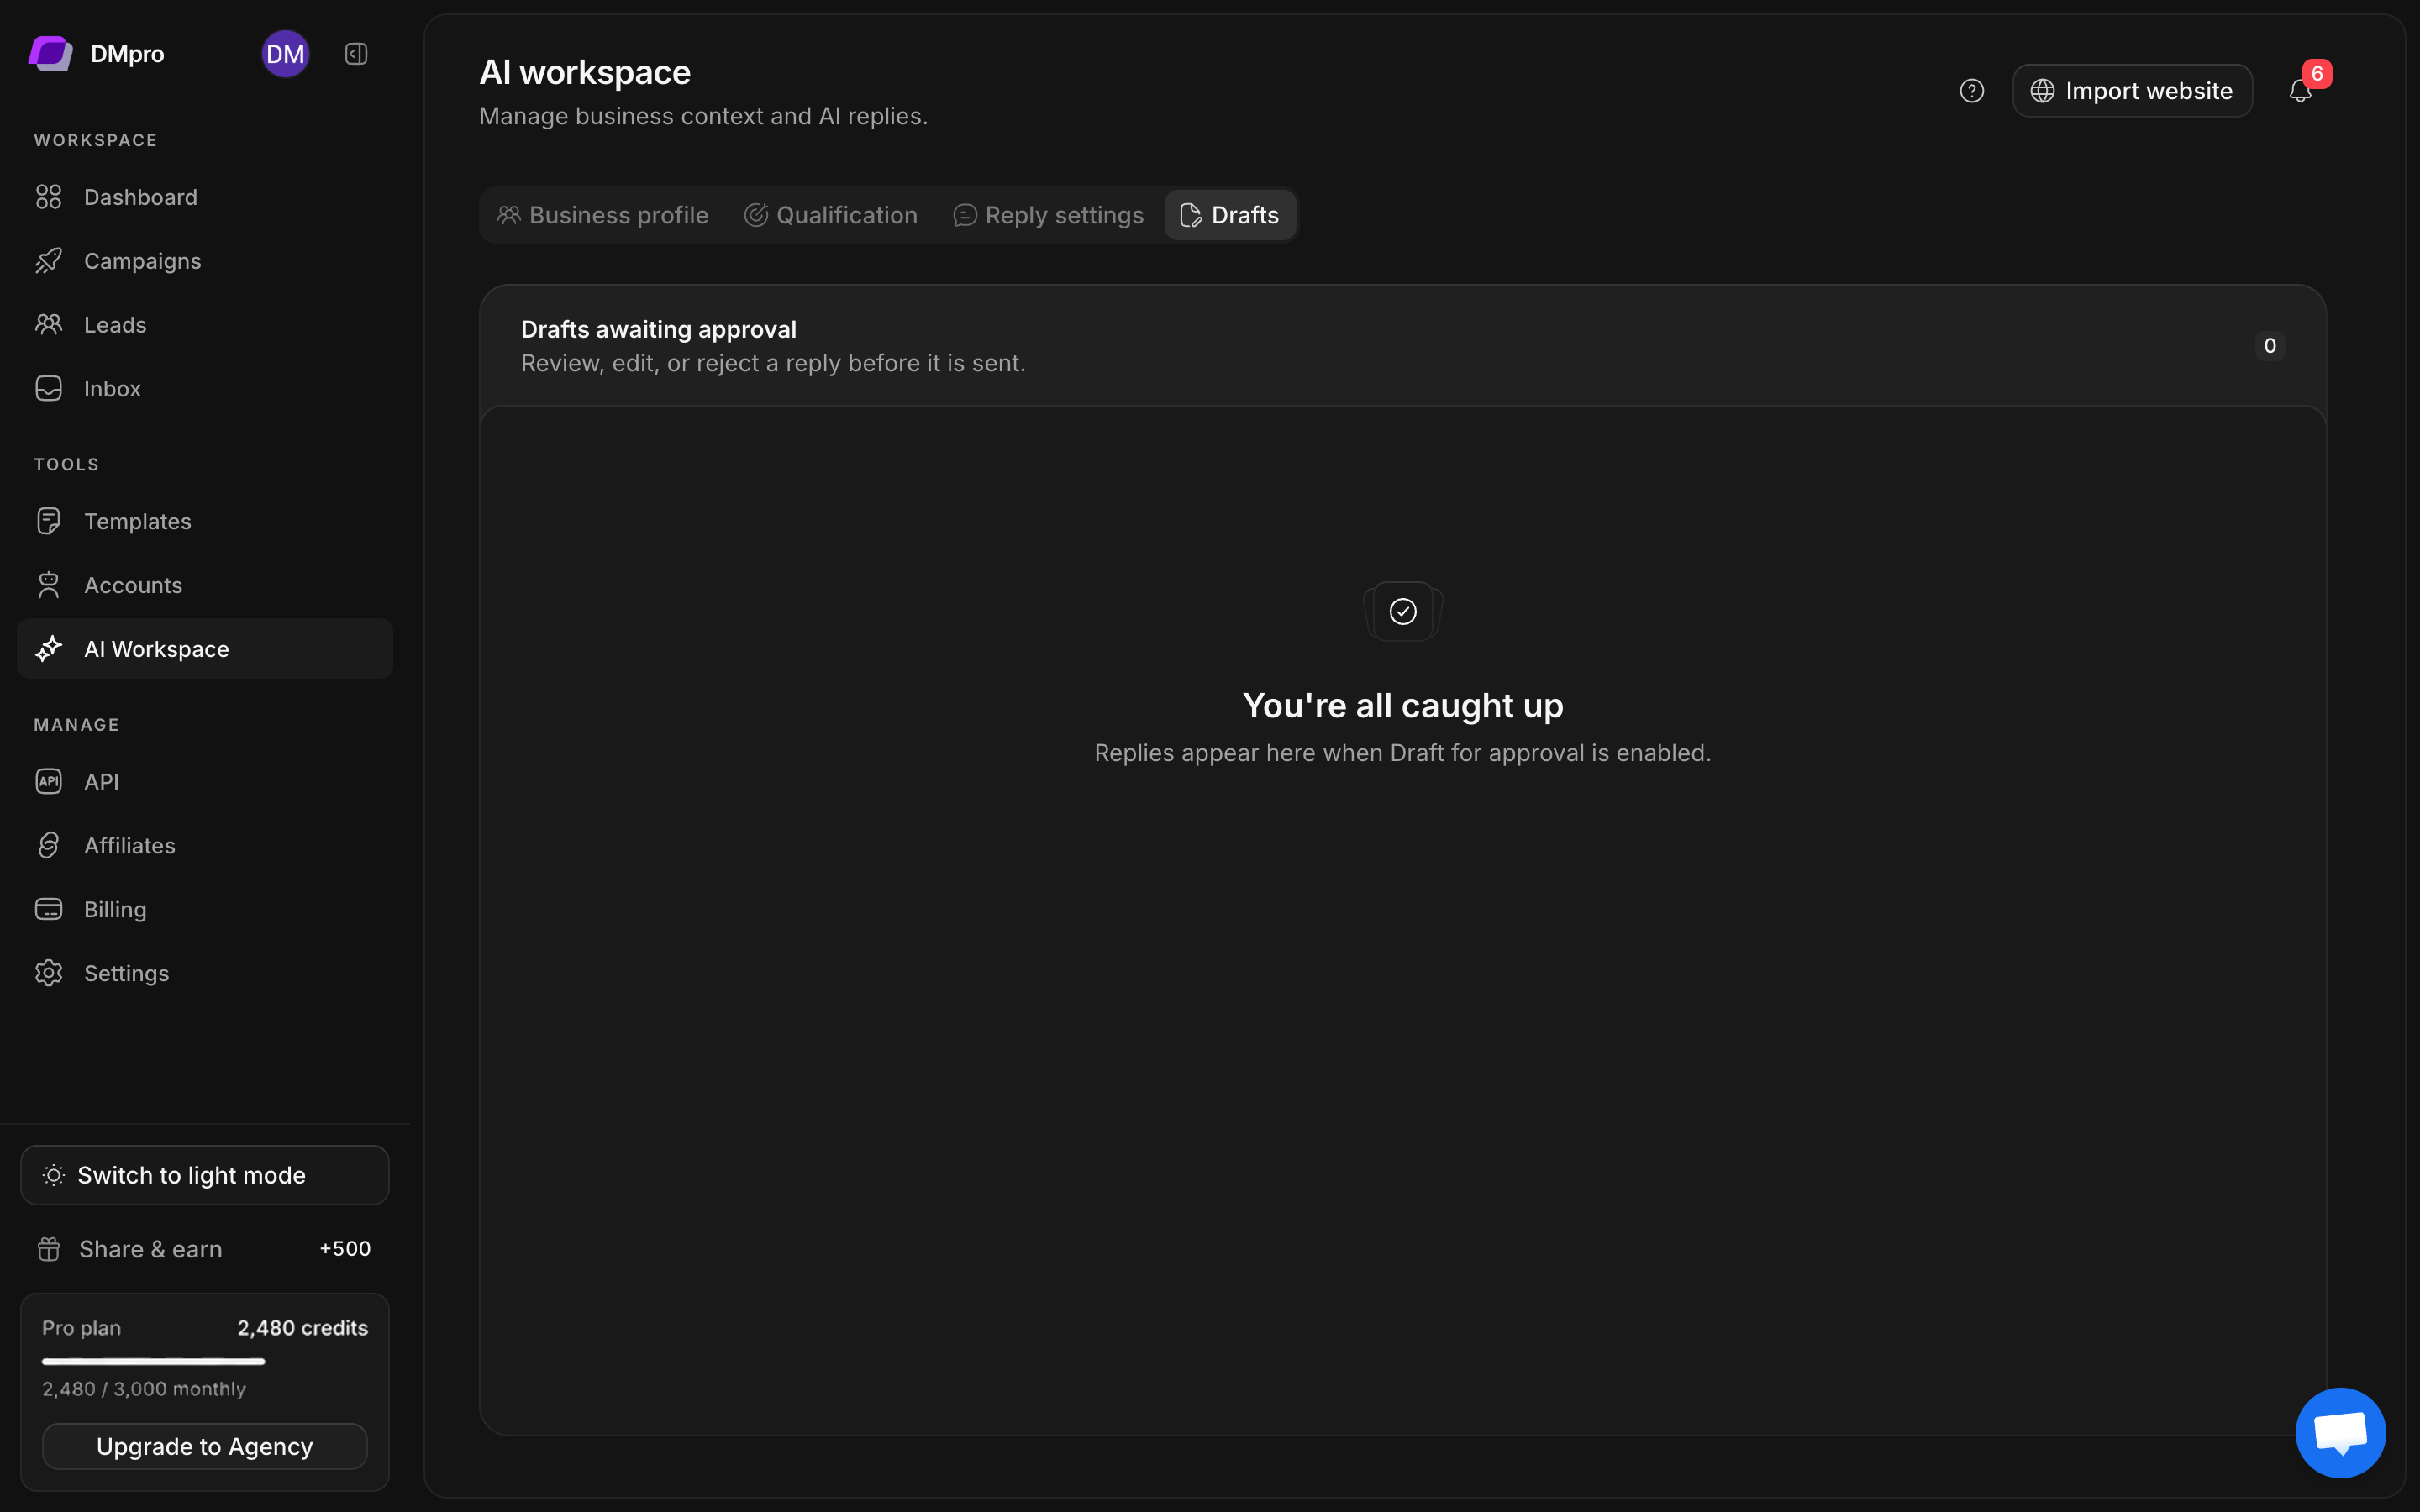Click the Leads people icon
Screen dimensions: 2420x1512
point(48,325)
